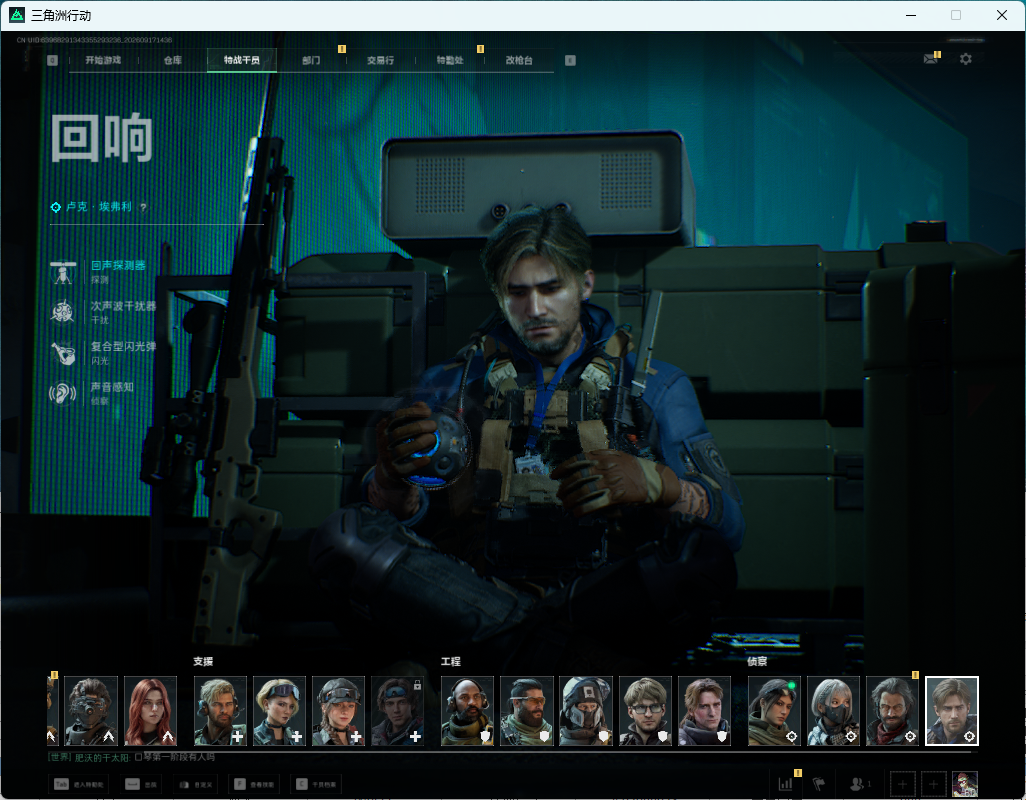This screenshot has height=800, width=1026.
Task: Select the operator wearing night-vision goggles
Action: [91, 711]
